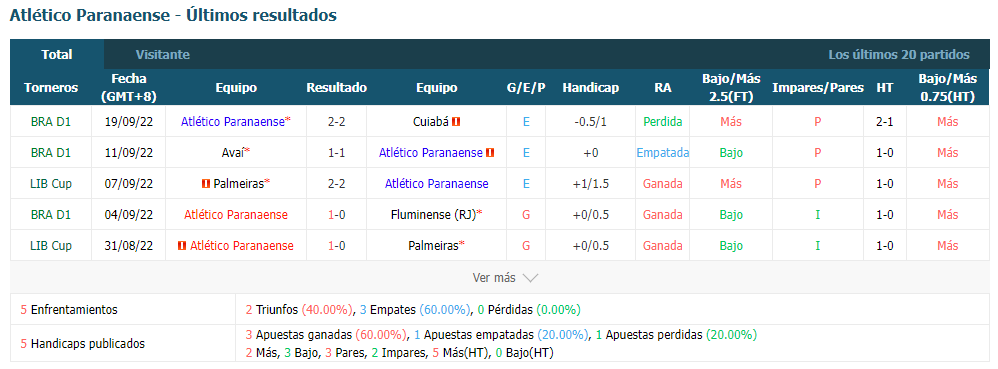Image resolution: width=998 pixels, height=369 pixels.
Task: Expand the Ver más chevron
Action: (530, 278)
